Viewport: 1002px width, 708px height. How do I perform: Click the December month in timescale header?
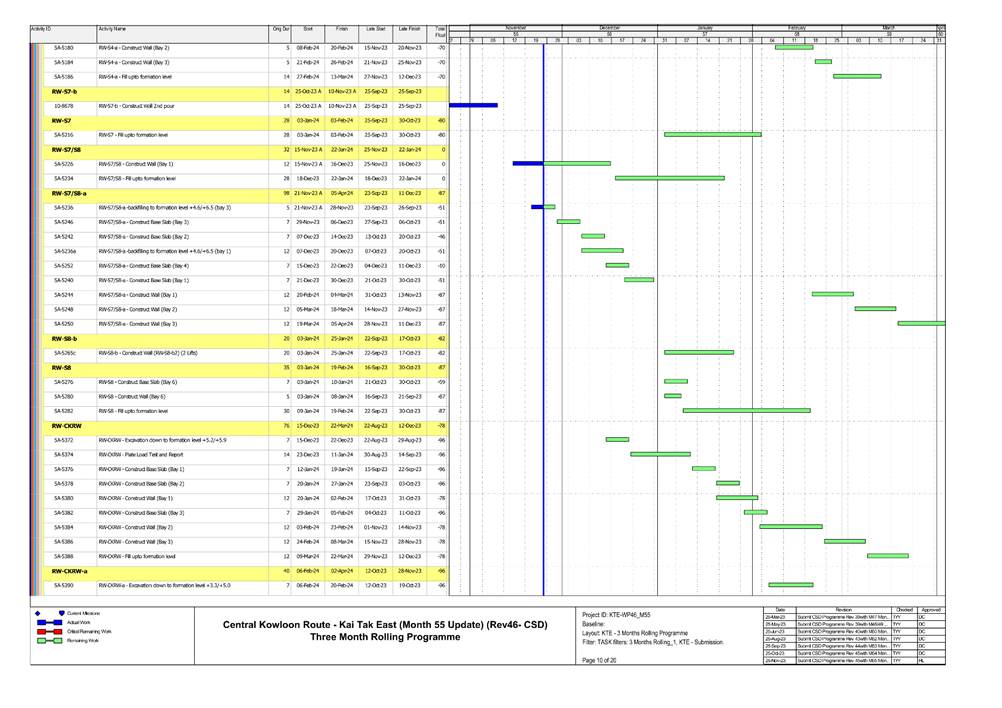pos(609,28)
